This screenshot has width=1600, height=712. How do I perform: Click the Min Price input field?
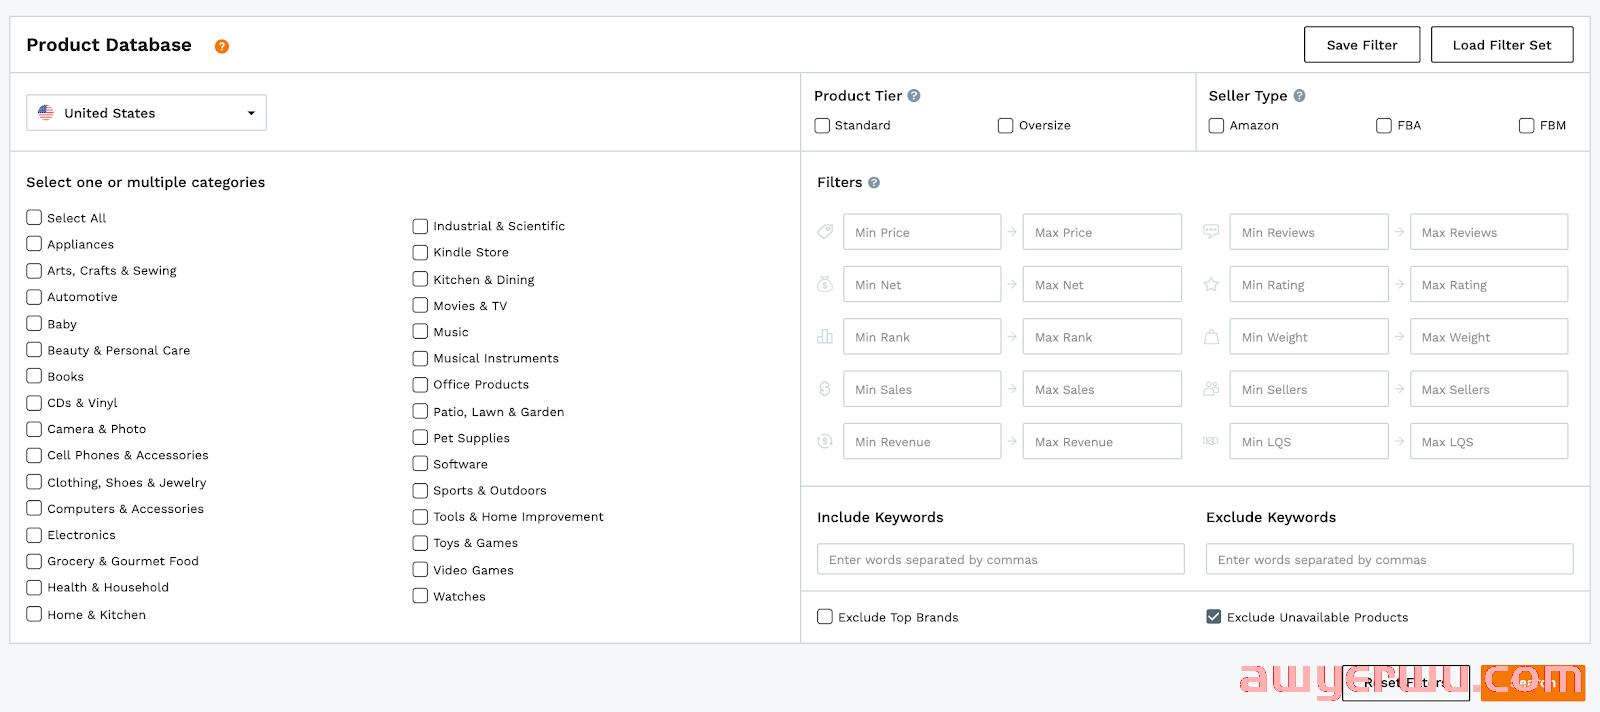(922, 232)
